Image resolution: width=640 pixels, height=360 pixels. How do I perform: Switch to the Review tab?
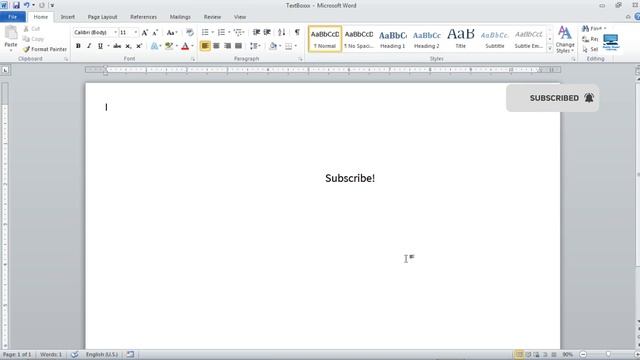(x=212, y=17)
